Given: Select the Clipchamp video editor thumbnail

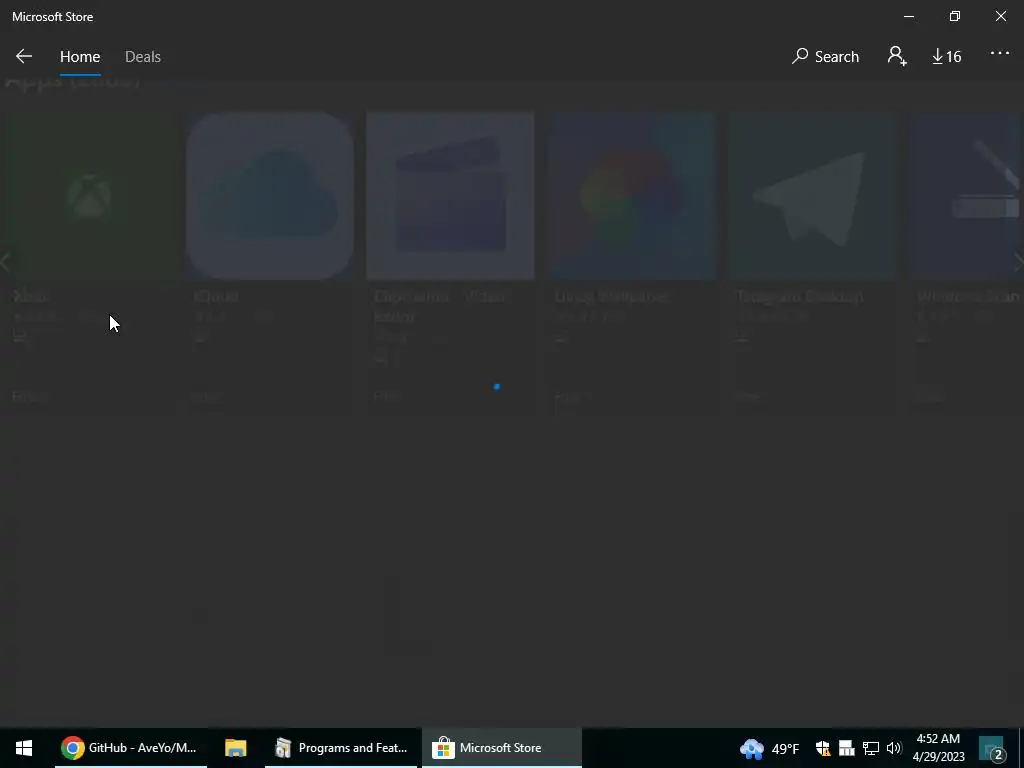Looking at the screenshot, I should click(450, 196).
